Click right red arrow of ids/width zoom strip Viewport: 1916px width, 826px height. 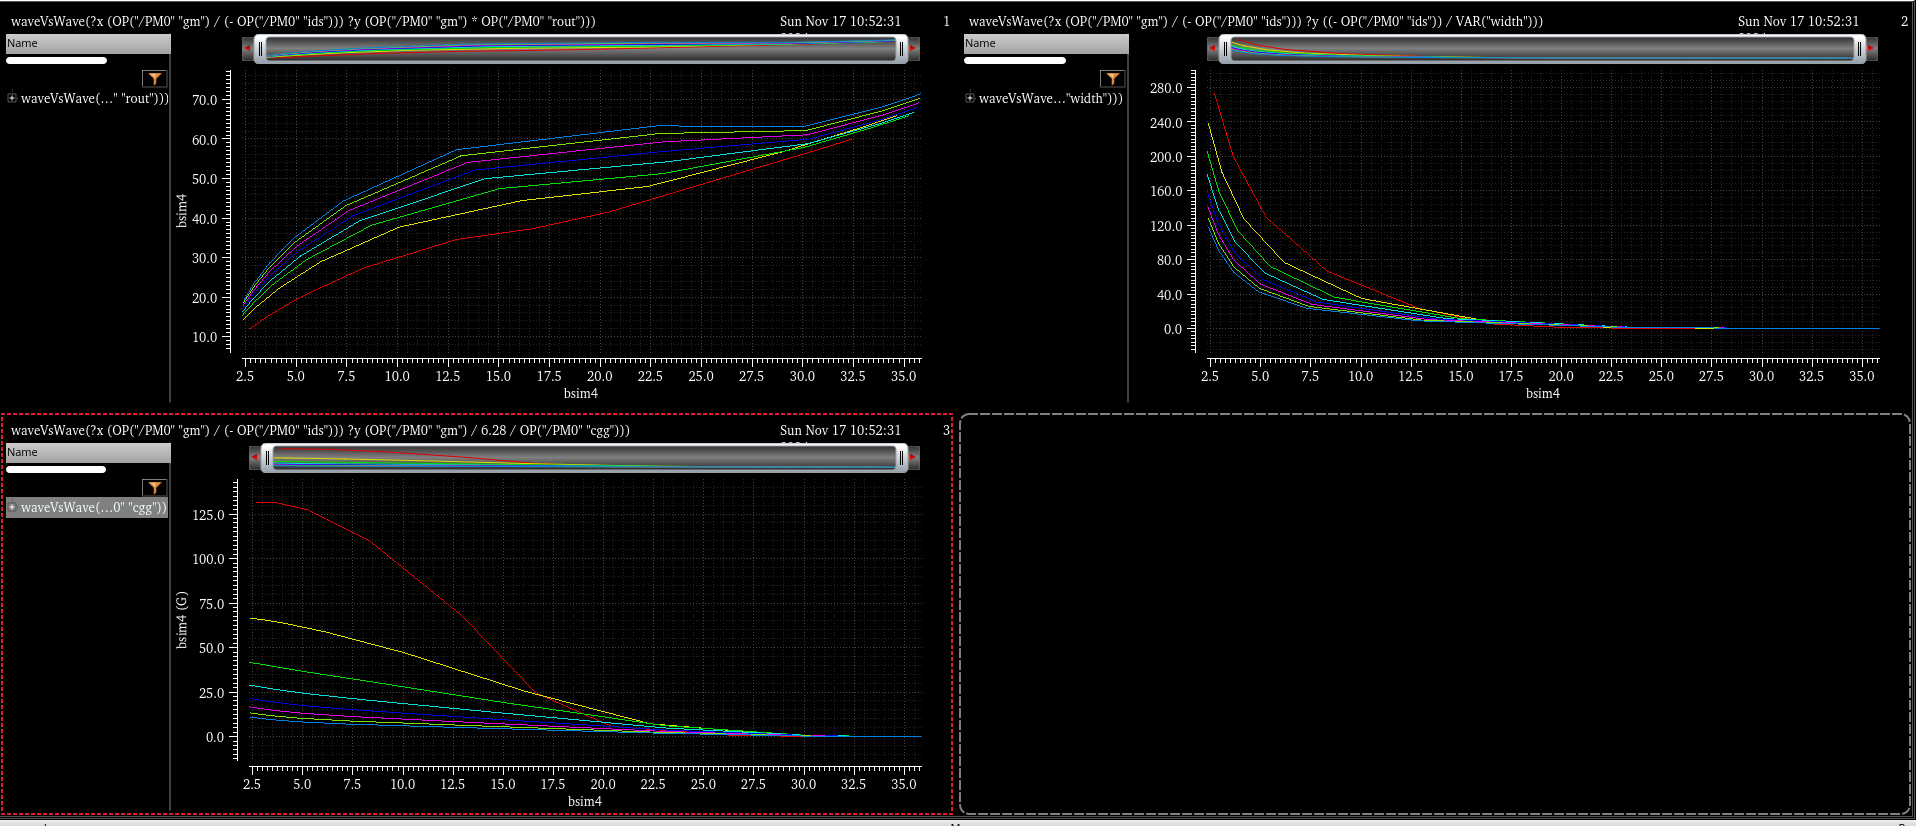click(1871, 47)
